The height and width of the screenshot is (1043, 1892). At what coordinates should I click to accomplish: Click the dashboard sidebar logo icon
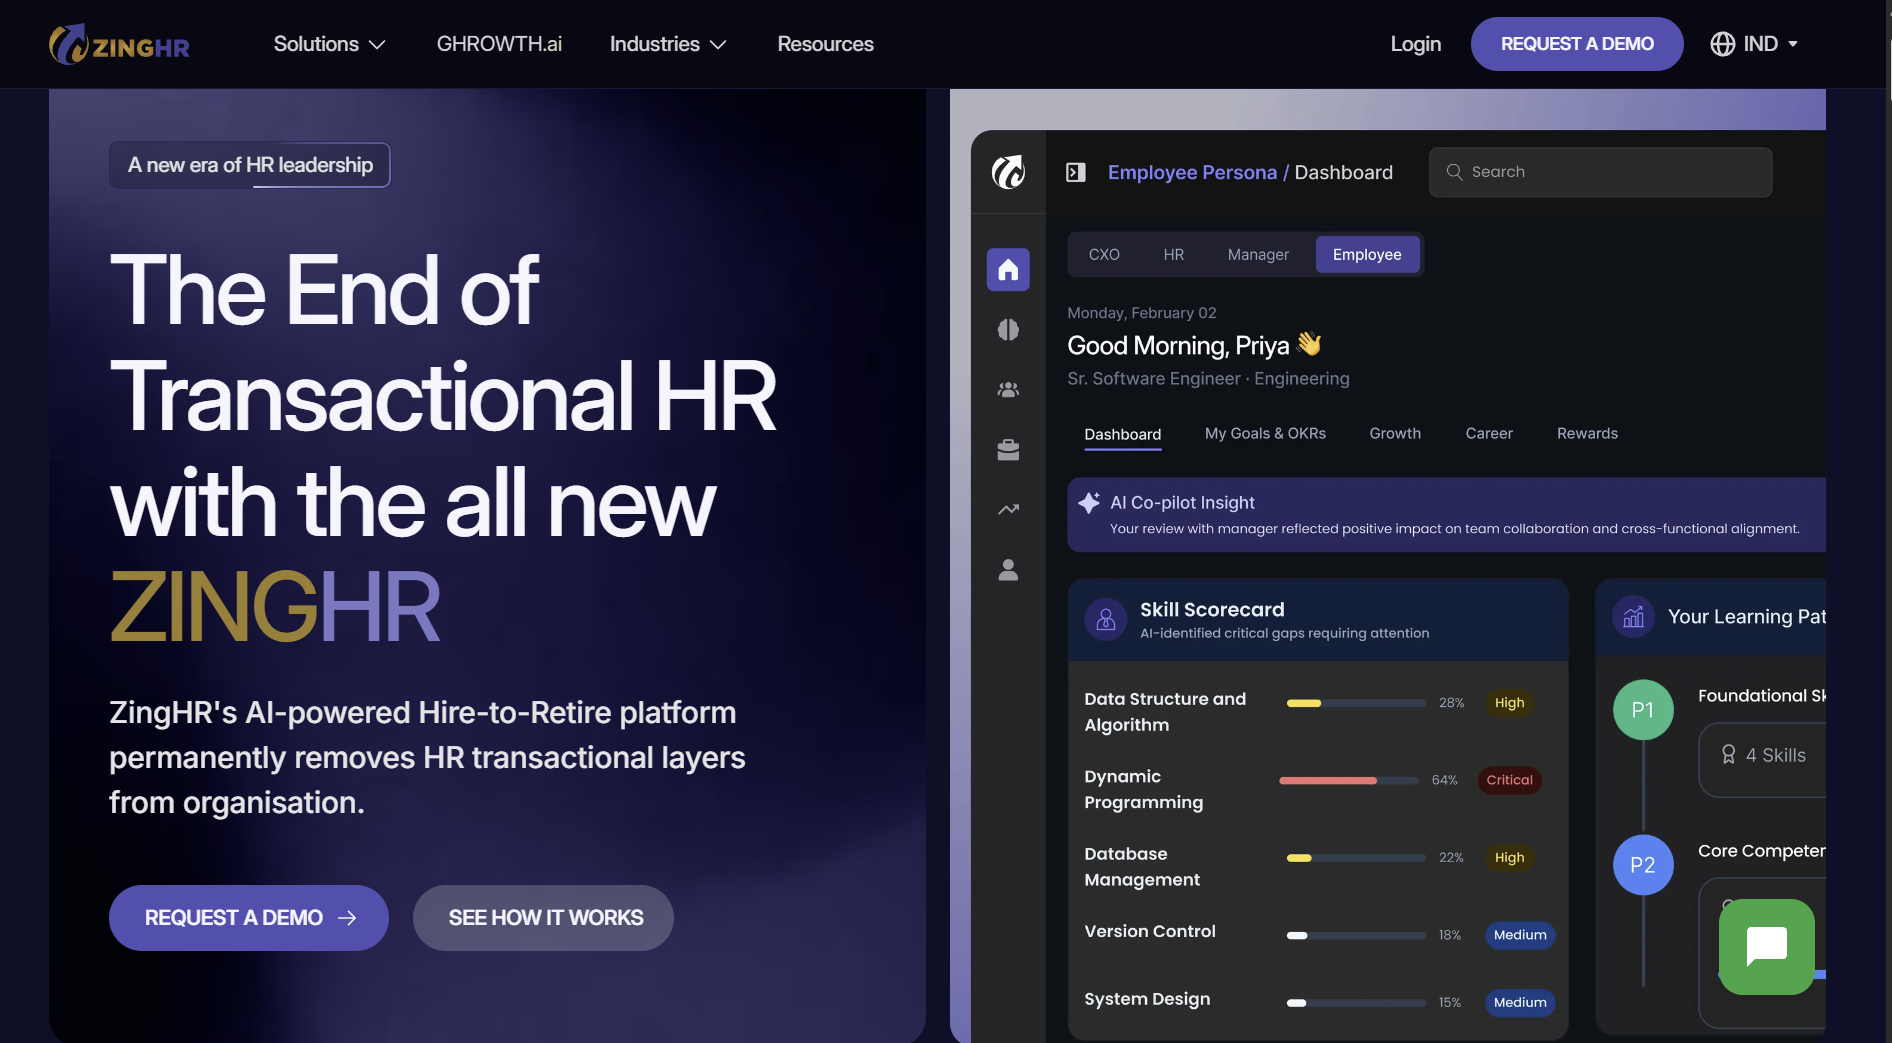(1008, 172)
